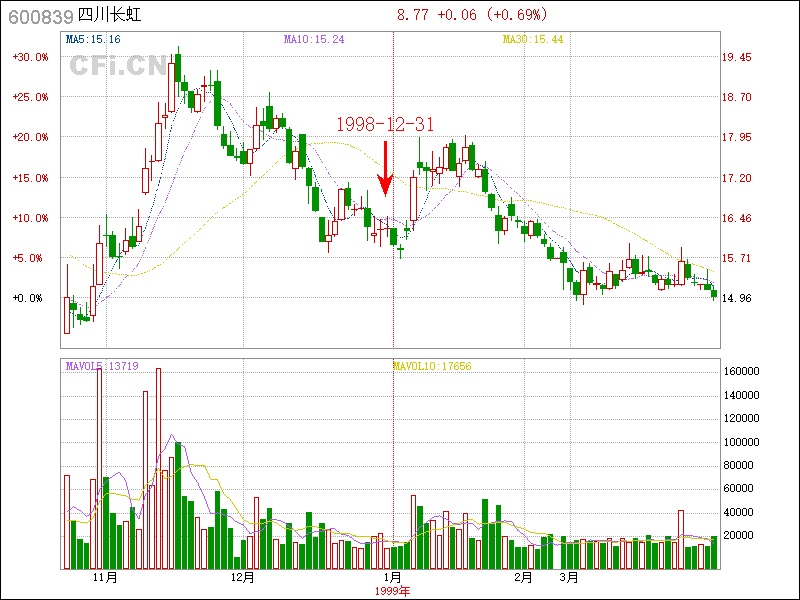Click the +15.0% axis label
The height and width of the screenshot is (600, 800).
click(x=31, y=178)
